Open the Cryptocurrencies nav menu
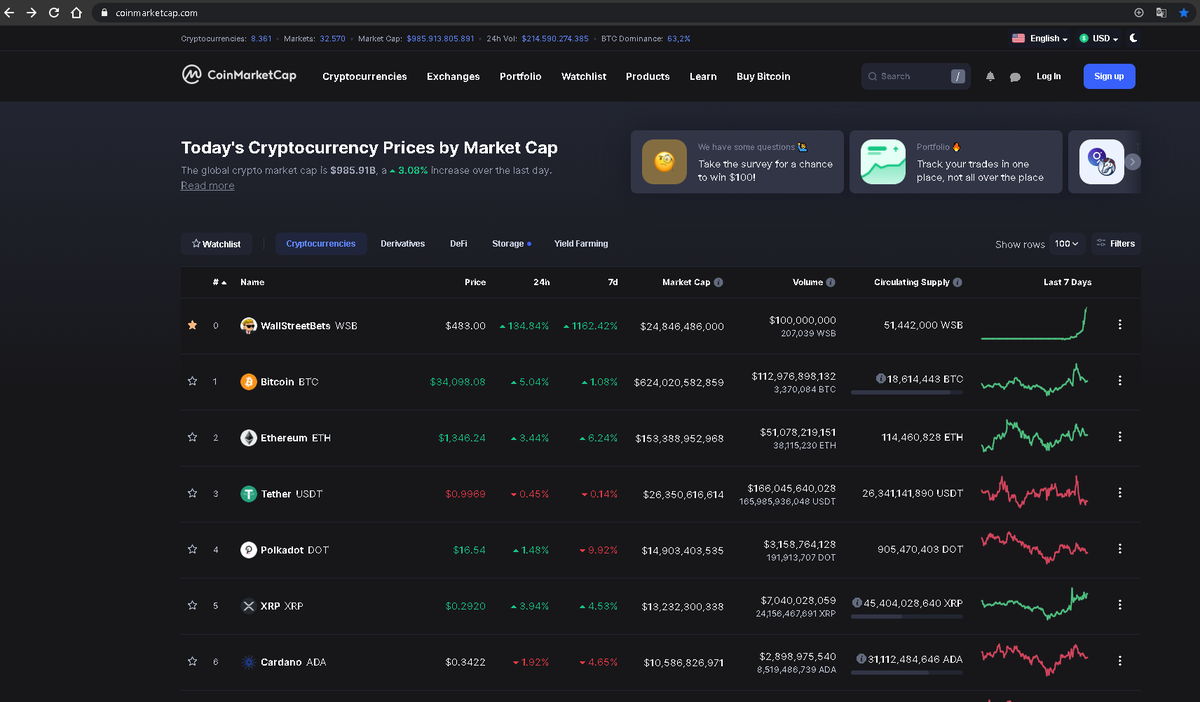1200x702 pixels. (x=364, y=76)
